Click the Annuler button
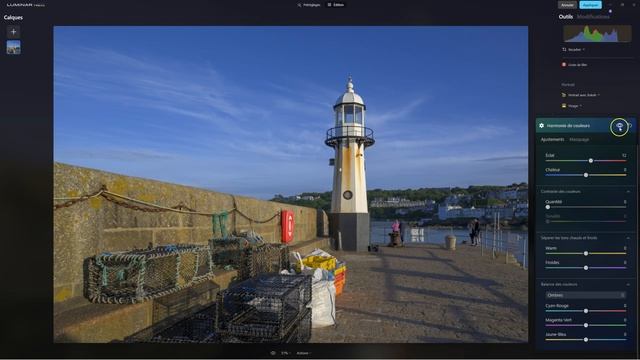The width and height of the screenshot is (640, 360). click(x=567, y=5)
